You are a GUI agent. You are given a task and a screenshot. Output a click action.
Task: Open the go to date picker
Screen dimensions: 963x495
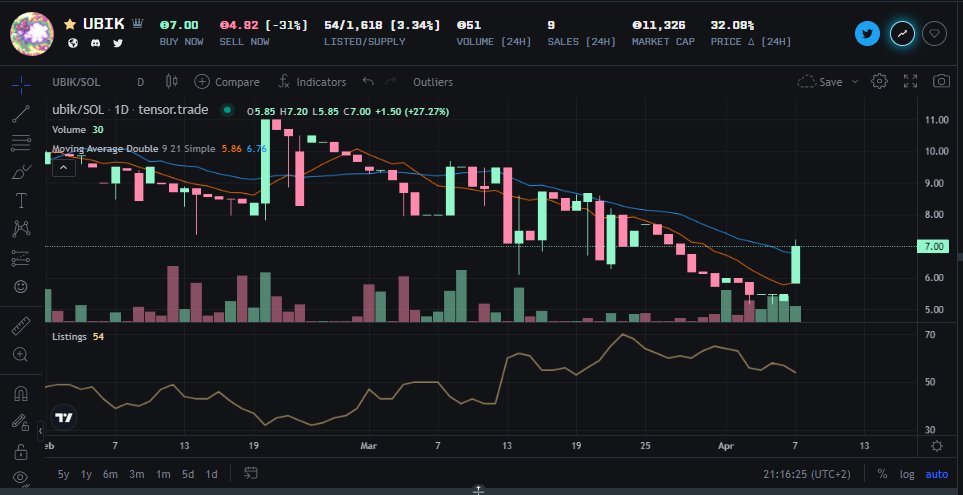click(x=251, y=474)
